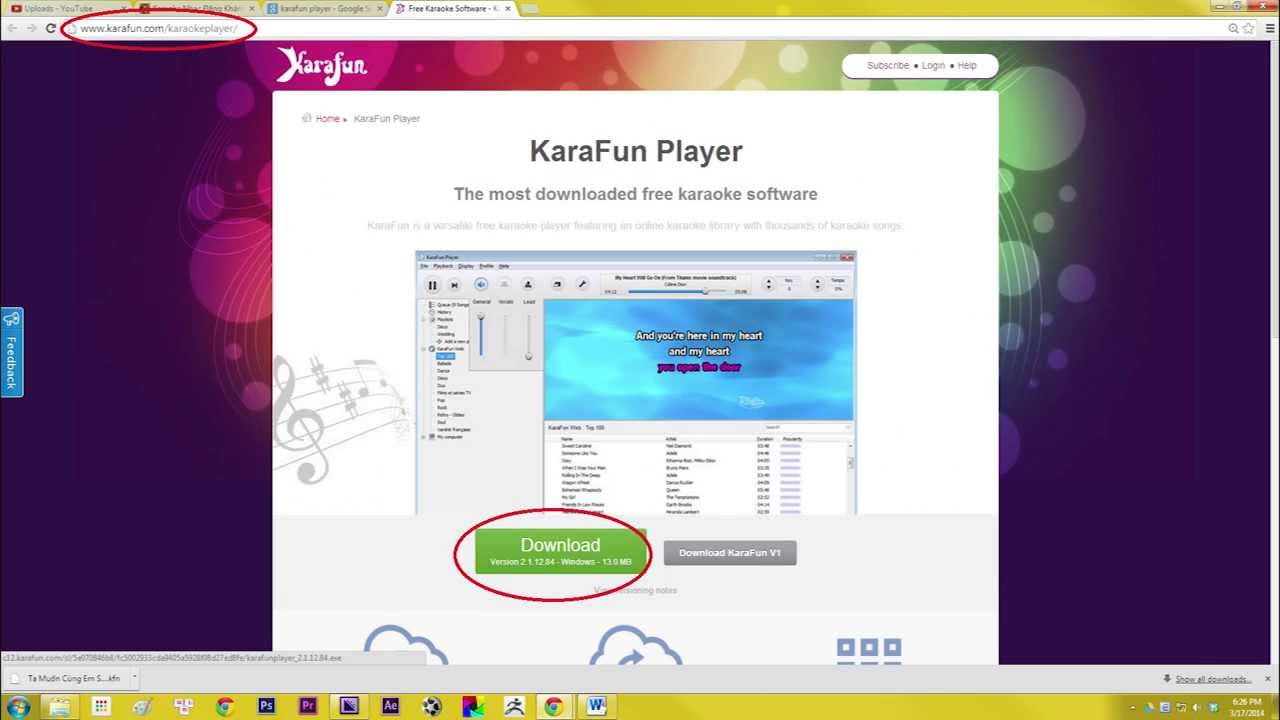Click the address bar URL
Image resolution: width=1280 pixels, height=720 pixels.
[x=158, y=28]
